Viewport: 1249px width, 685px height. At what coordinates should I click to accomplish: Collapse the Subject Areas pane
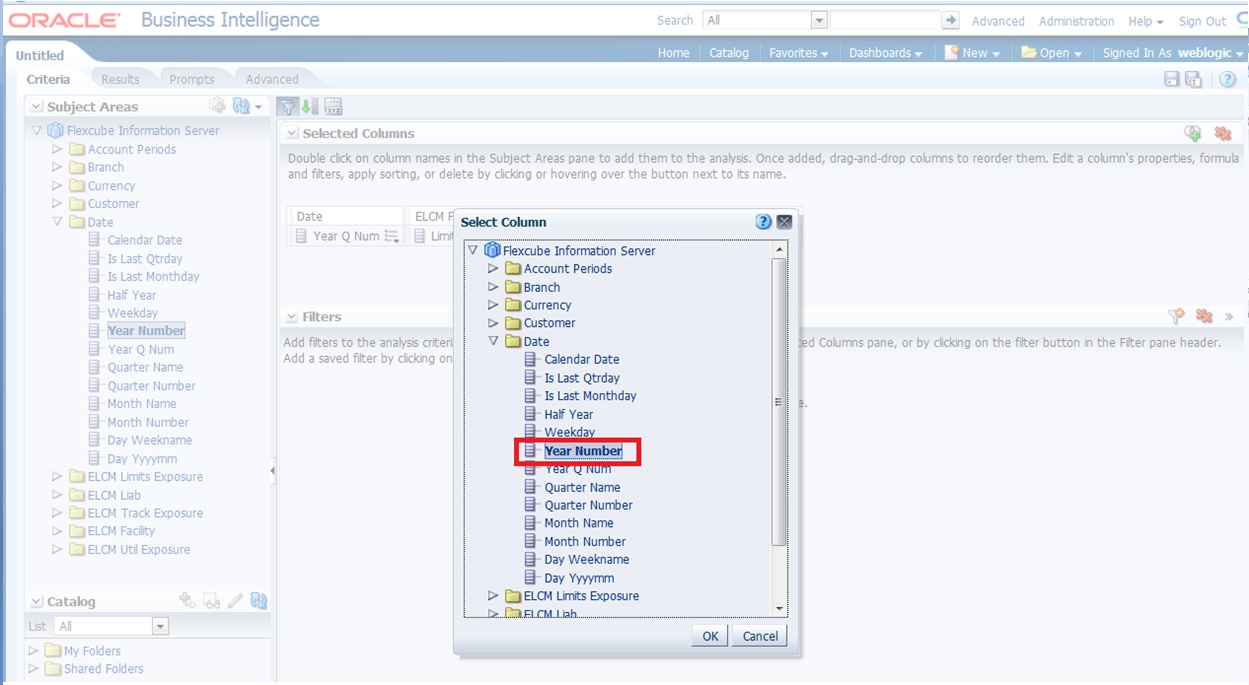(36, 106)
